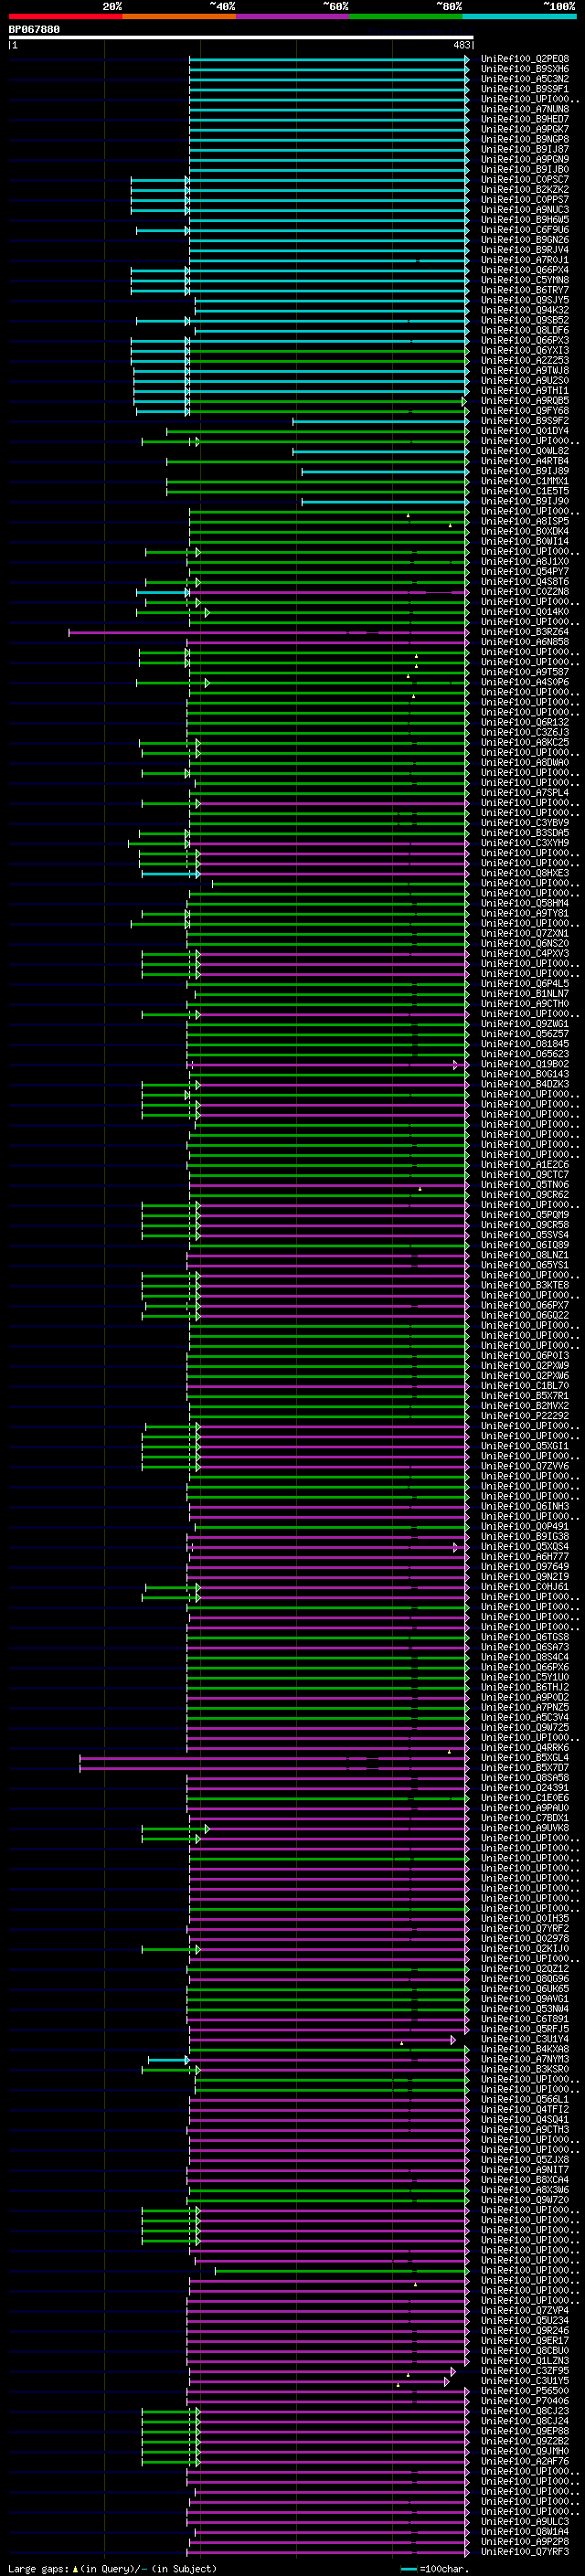Click the cyan segment of the identity legend
This screenshot has width=585, height=2576.
pos(519,17)
